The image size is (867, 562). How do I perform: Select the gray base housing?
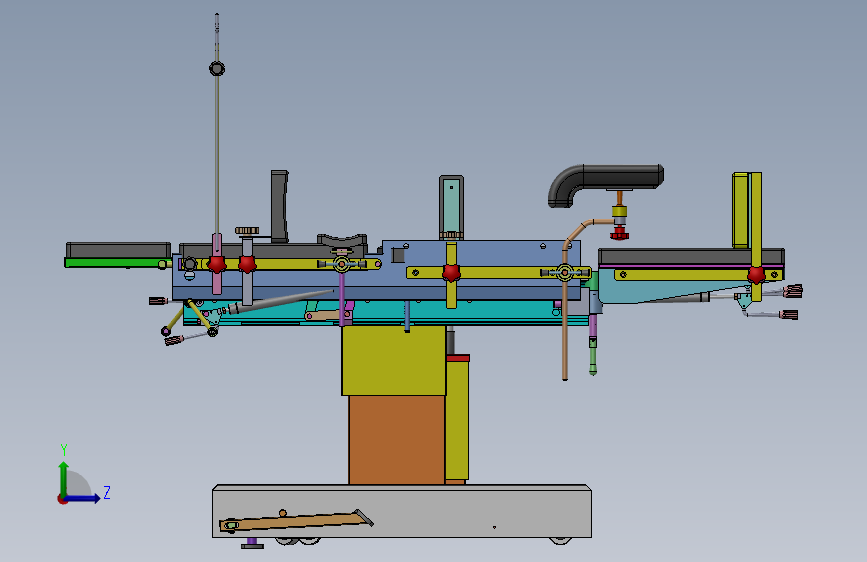402,511
